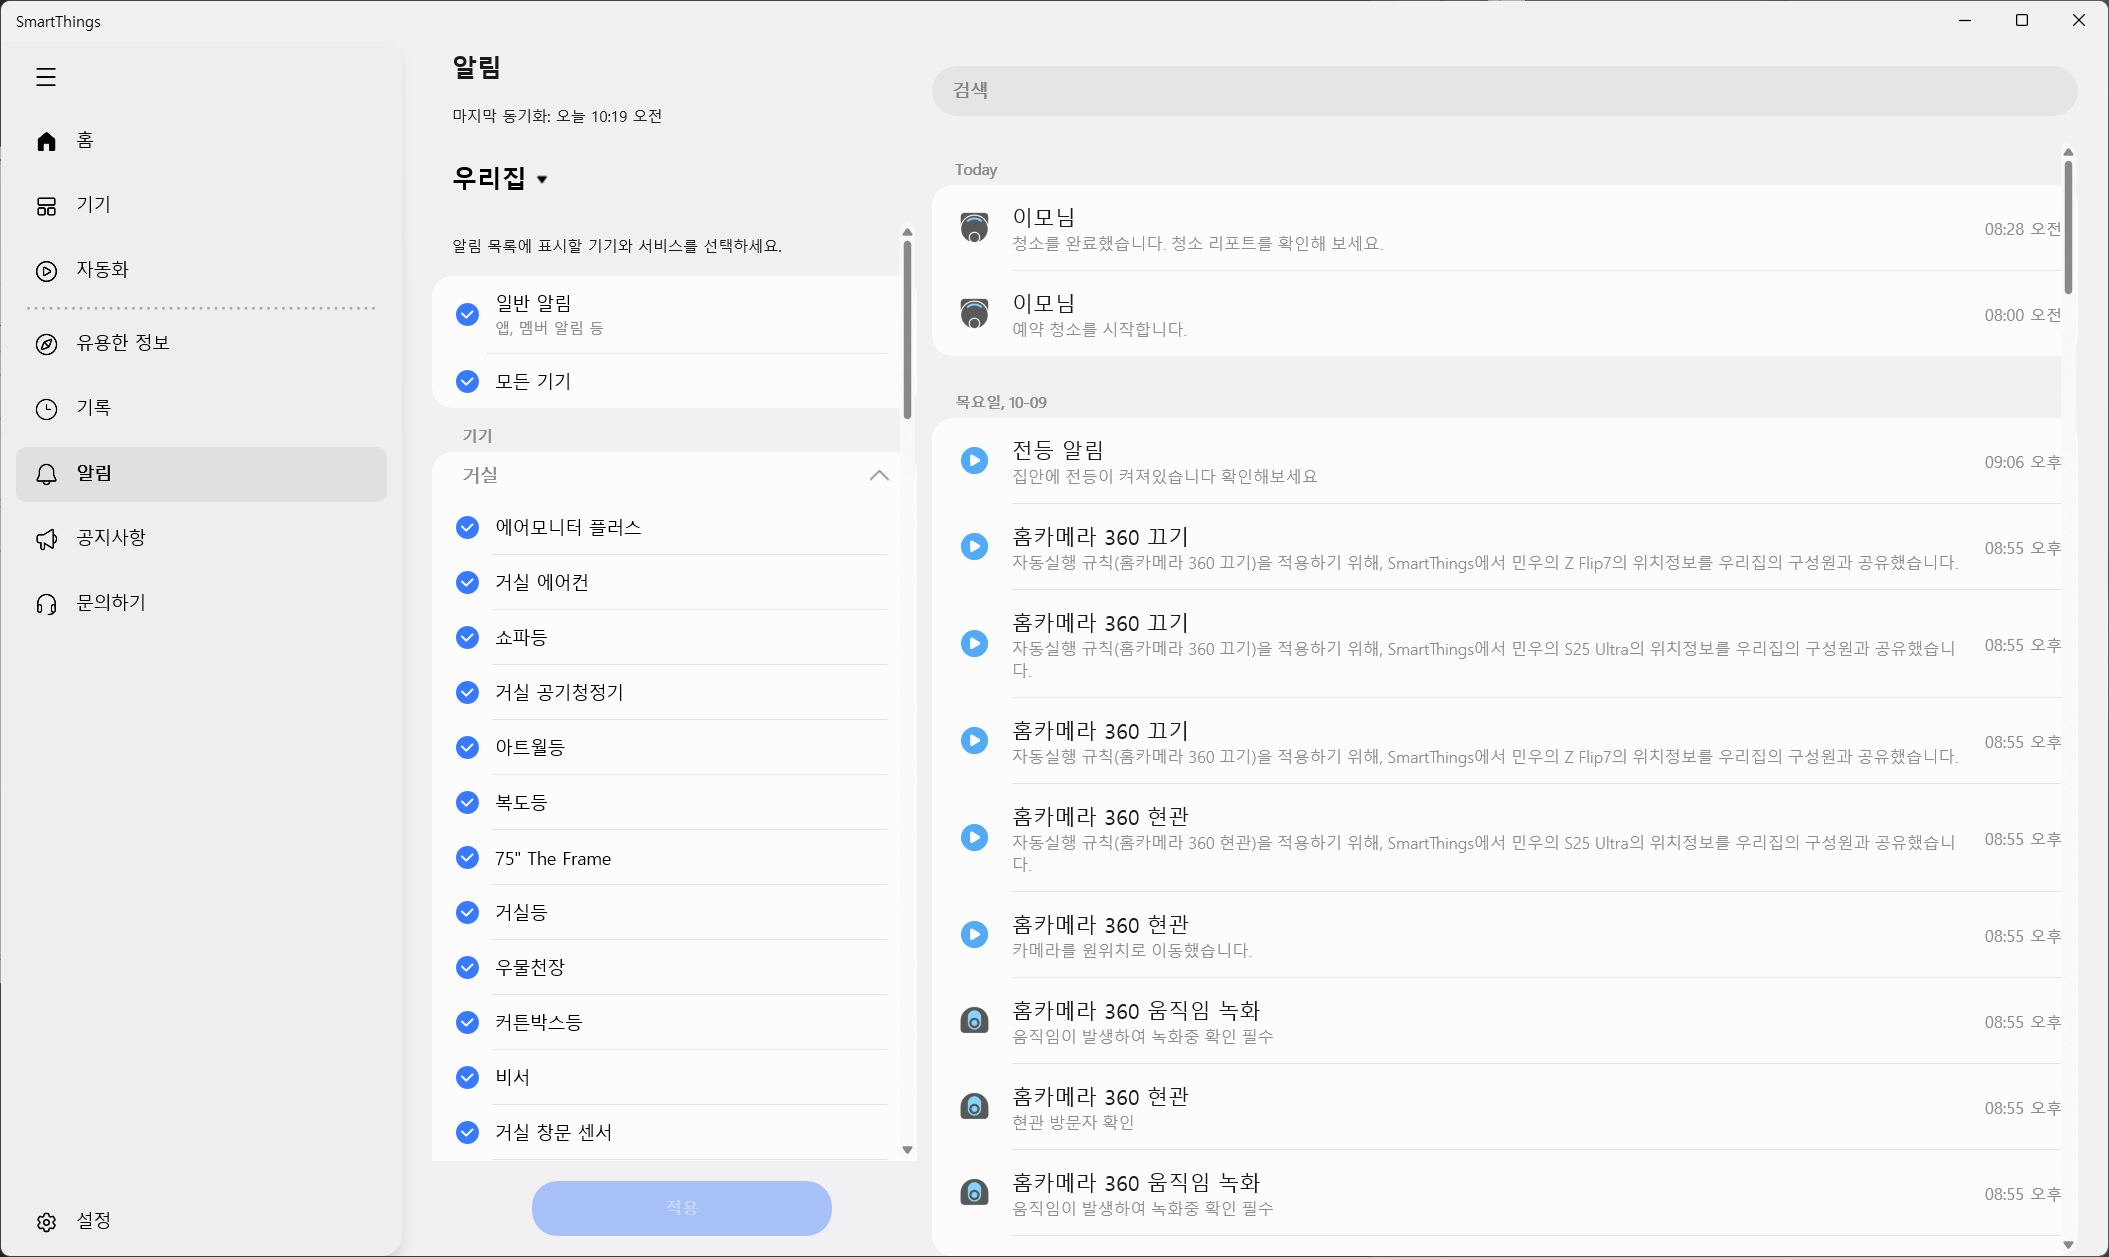Toggle the 모든 기기 checkbox

pos(467,381)
